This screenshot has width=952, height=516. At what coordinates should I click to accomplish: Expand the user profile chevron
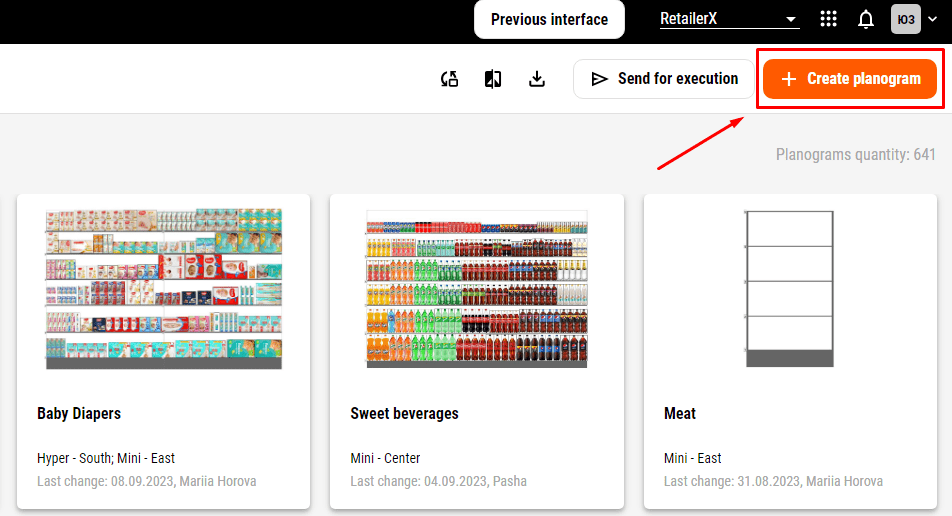pos(933,19)
